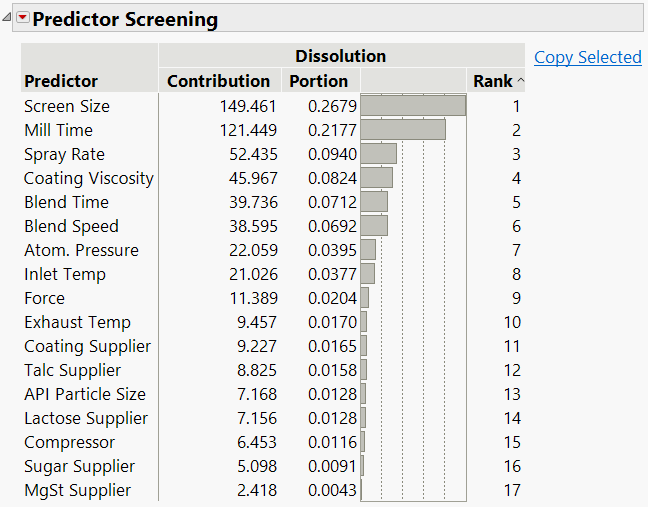The height and width of the screenshot is (507, 648).
Task: Click the Copy Selected link
Action: [x=588, y=57]
